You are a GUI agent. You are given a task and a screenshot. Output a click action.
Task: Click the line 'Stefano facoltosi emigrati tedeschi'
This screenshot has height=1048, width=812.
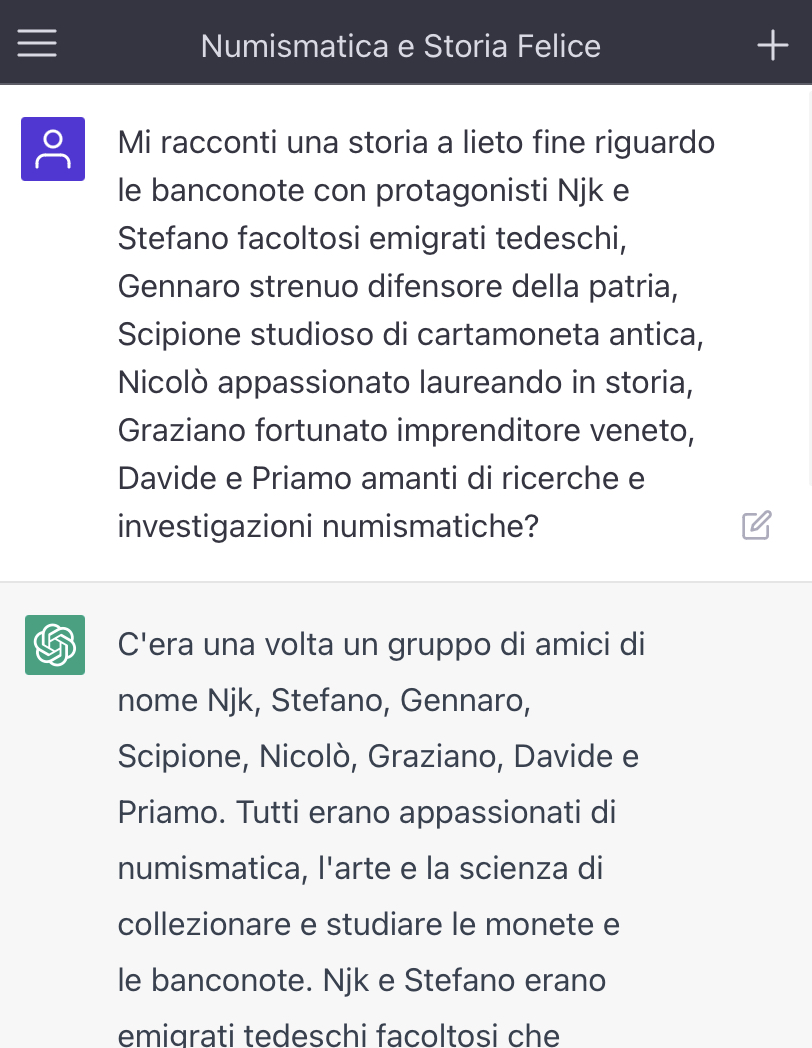point(372,238)
